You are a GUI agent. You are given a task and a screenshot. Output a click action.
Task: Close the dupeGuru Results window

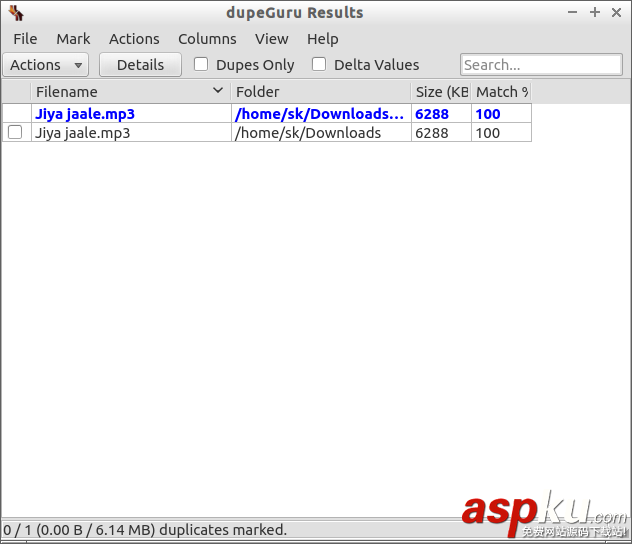[x=616, y=12]
